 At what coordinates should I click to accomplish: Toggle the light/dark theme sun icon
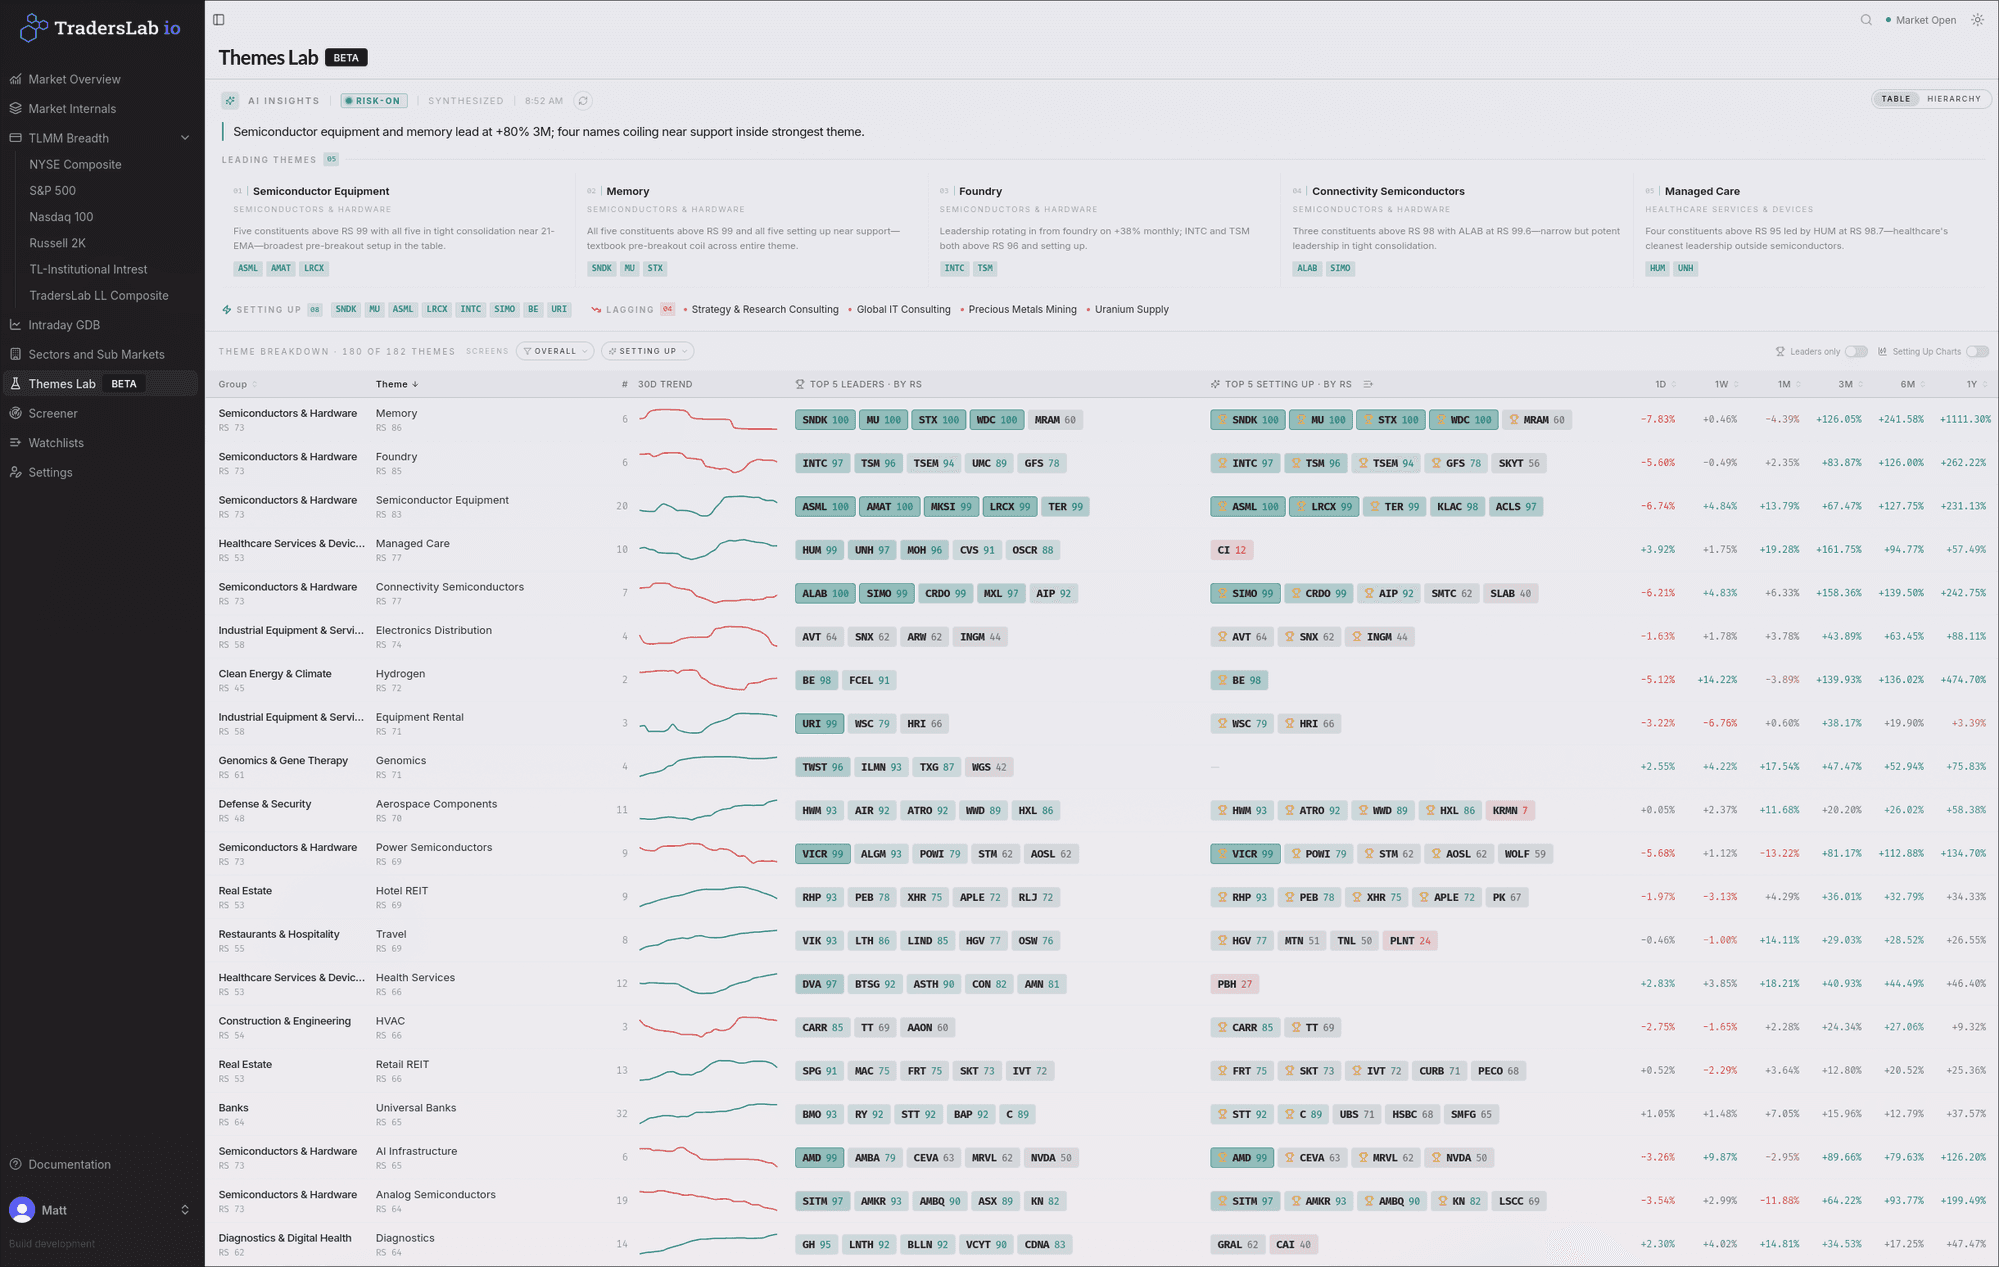coord(1977,20)
